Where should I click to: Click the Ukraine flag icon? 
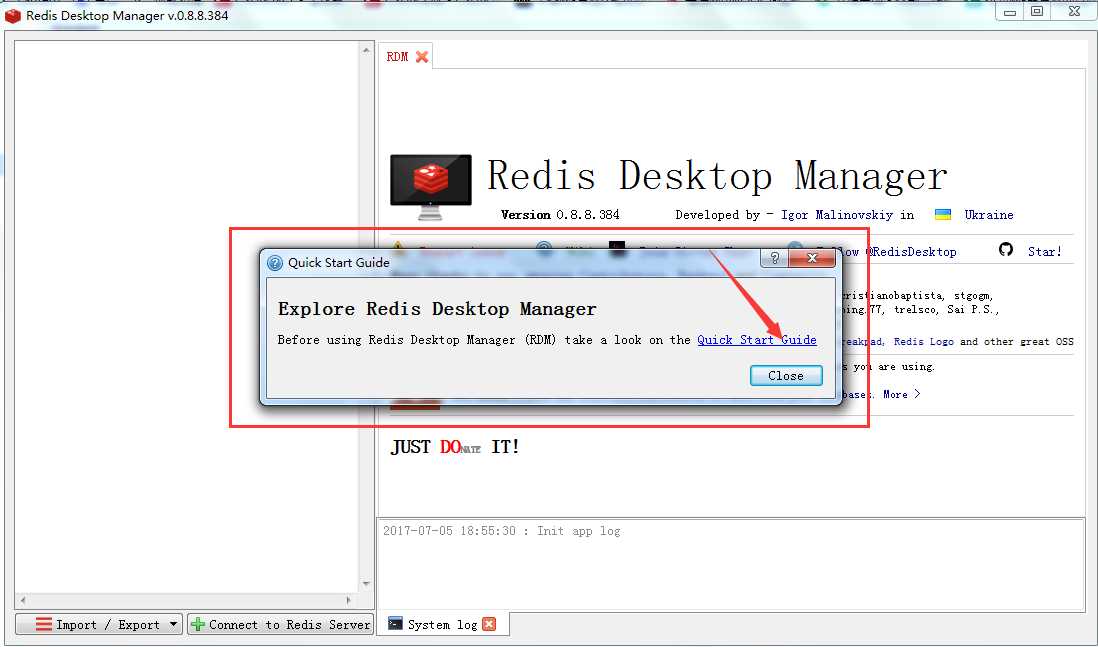tap(943, 215)
